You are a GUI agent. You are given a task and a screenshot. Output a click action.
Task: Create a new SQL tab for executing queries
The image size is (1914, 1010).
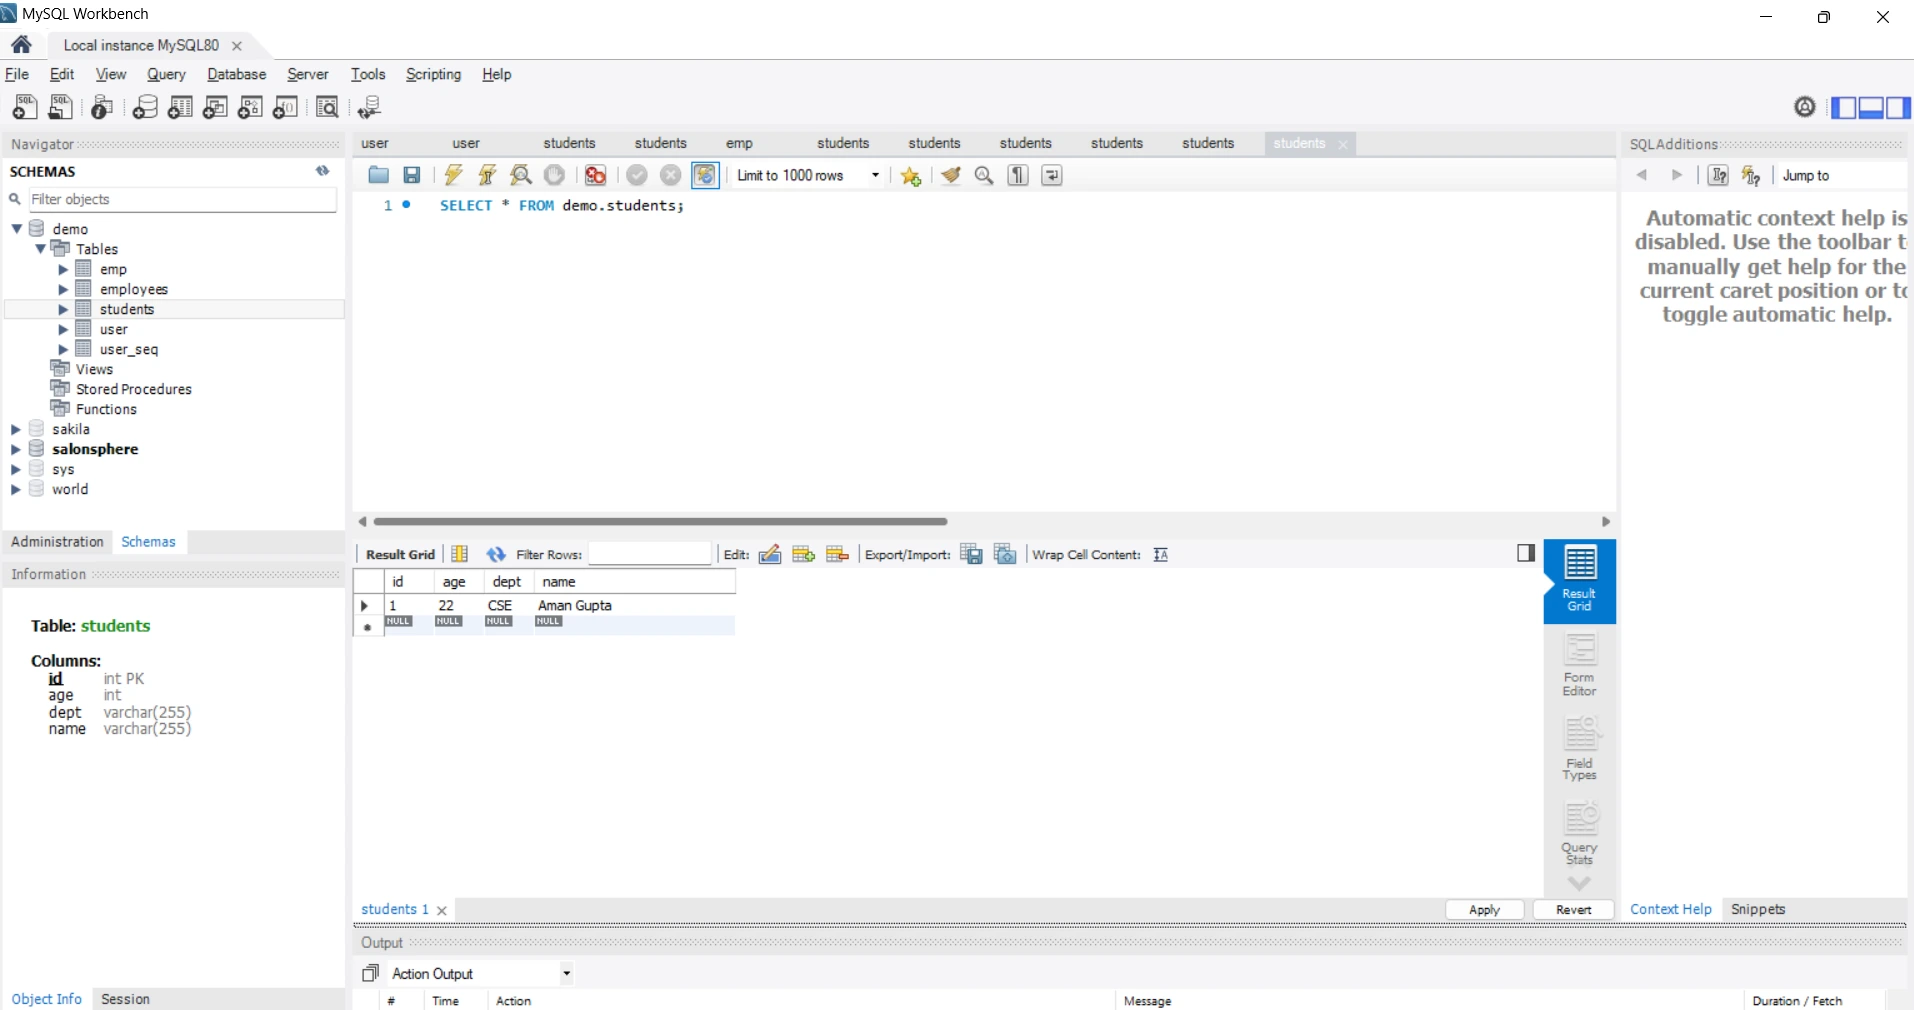tap(24, 108)
